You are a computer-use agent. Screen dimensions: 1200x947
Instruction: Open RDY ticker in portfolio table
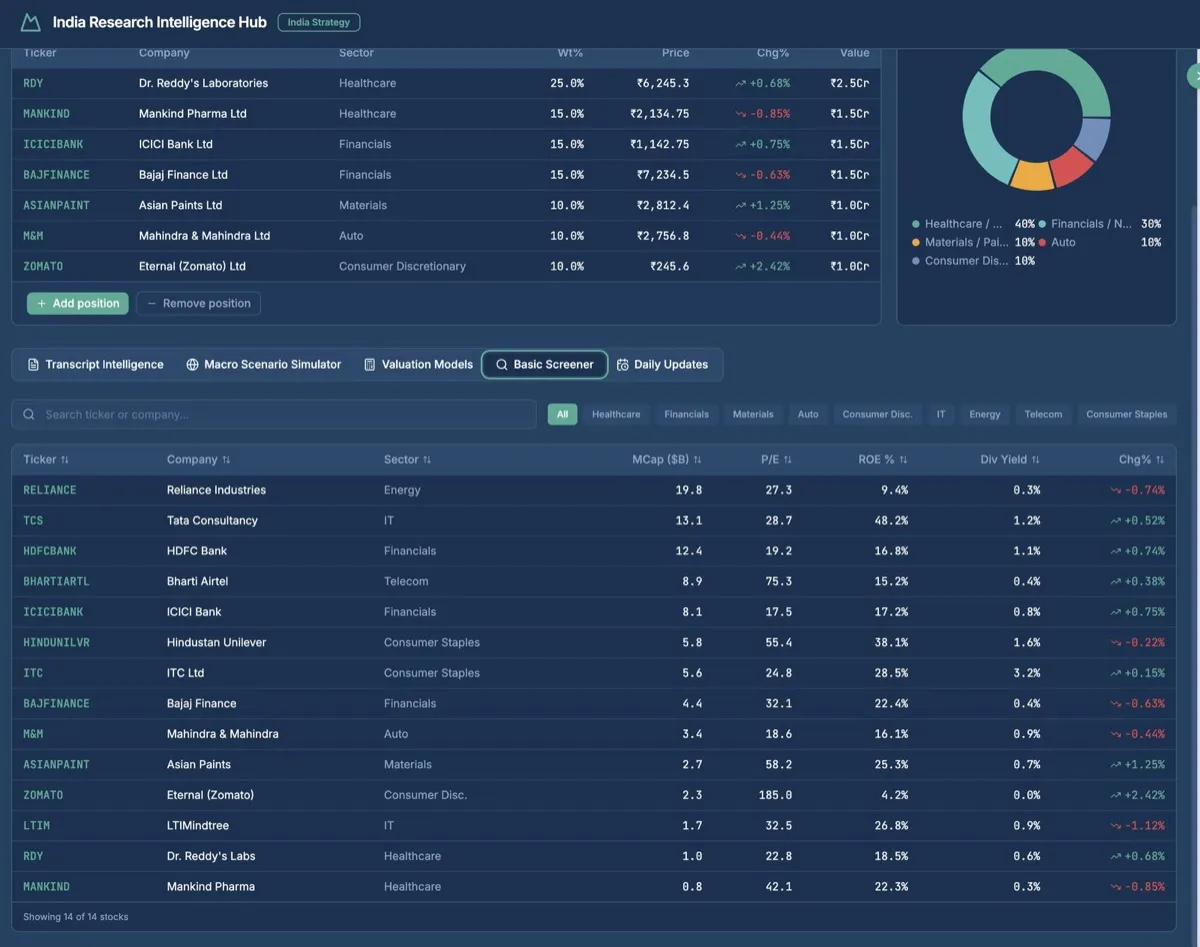point(33,83)
